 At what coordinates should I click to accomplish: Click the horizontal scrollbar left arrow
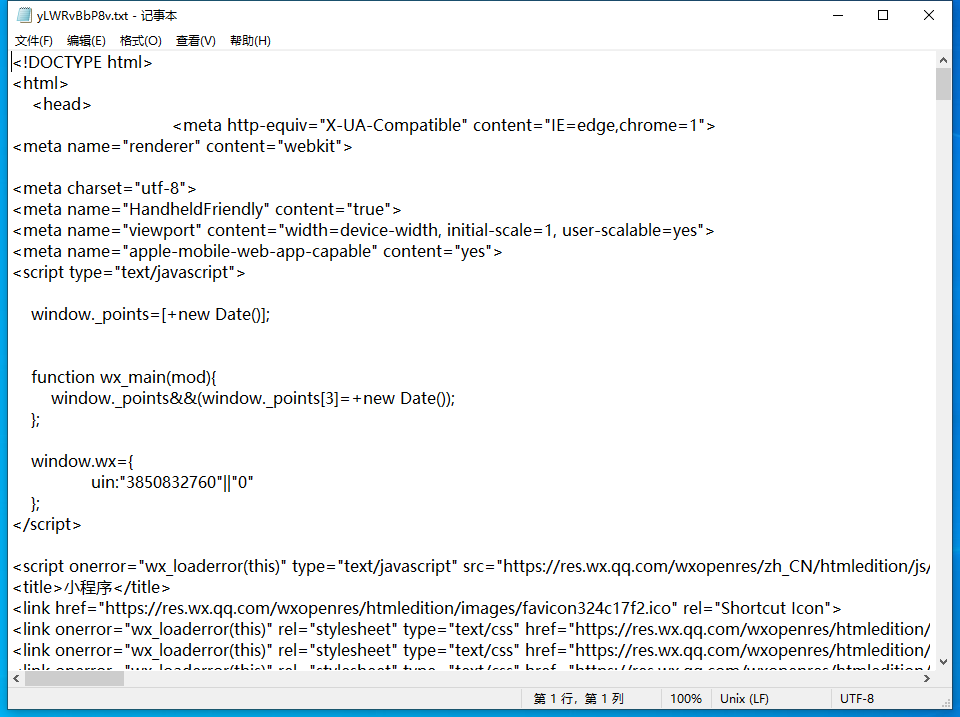point(17,678)
